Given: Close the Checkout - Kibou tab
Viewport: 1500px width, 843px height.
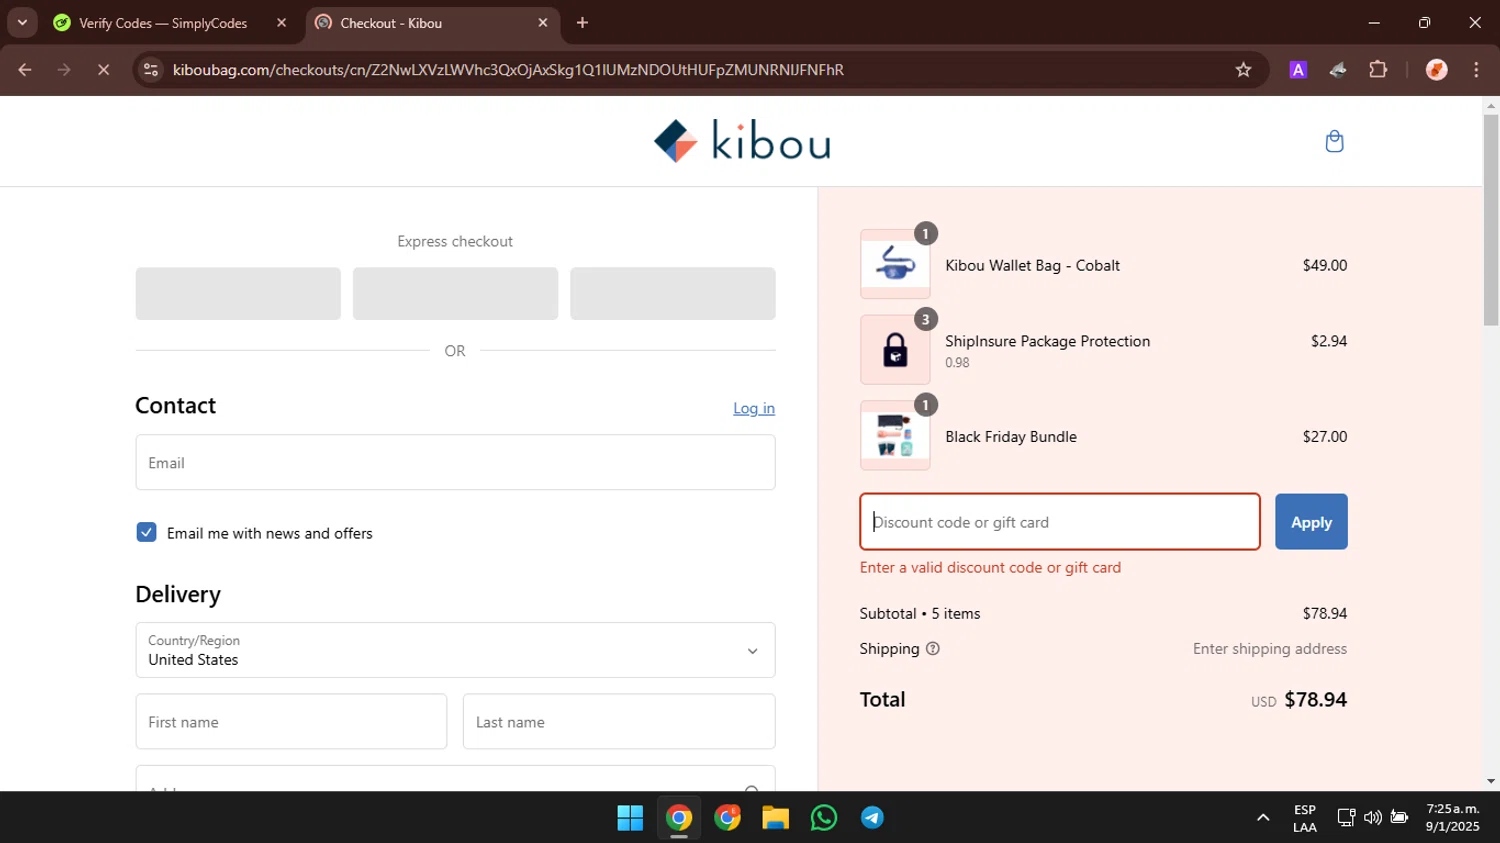Looking at the screenshot, I should click(543, 23).
